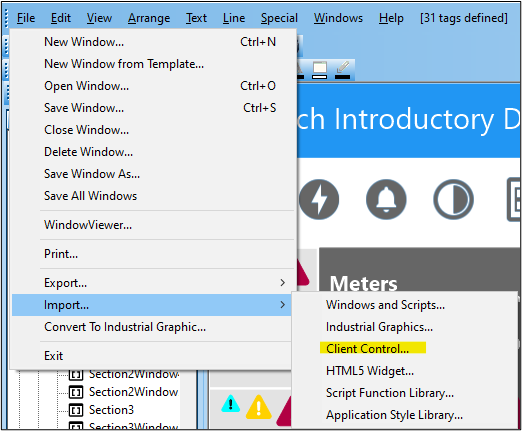
Task: Click the cyan warning triangle icon
Action: 230,404
